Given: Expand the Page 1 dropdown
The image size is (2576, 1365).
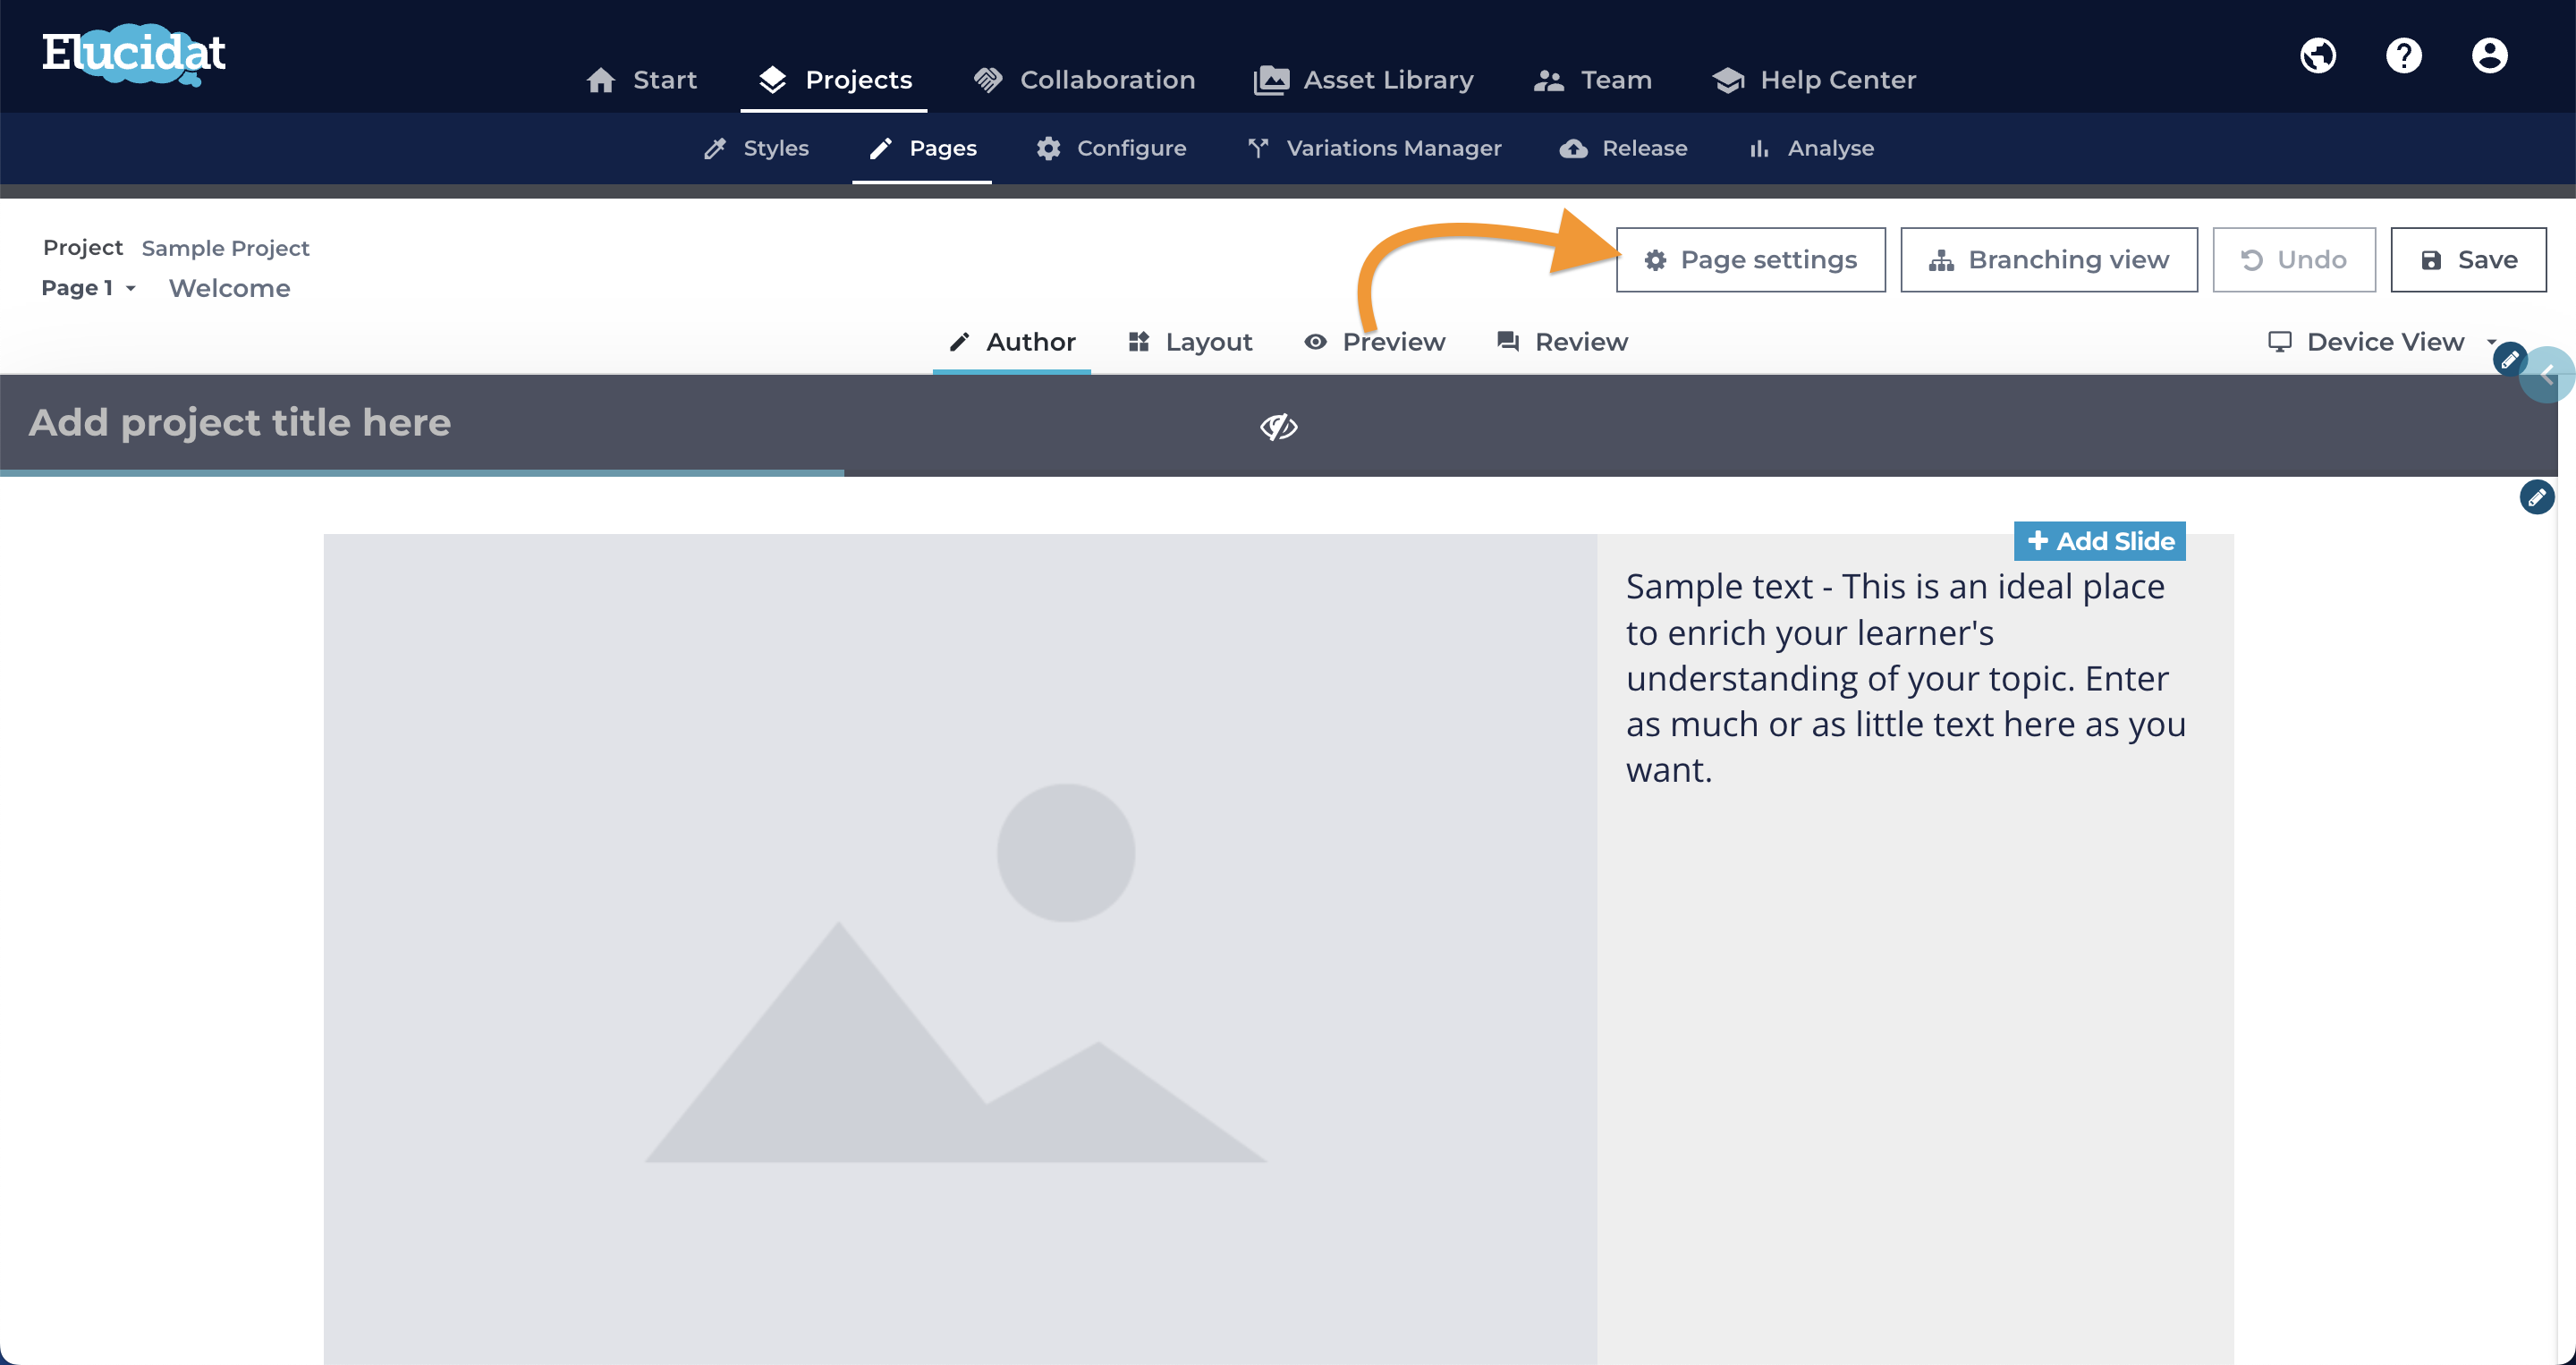Looking at the screenshot, I should pos(88,289).
